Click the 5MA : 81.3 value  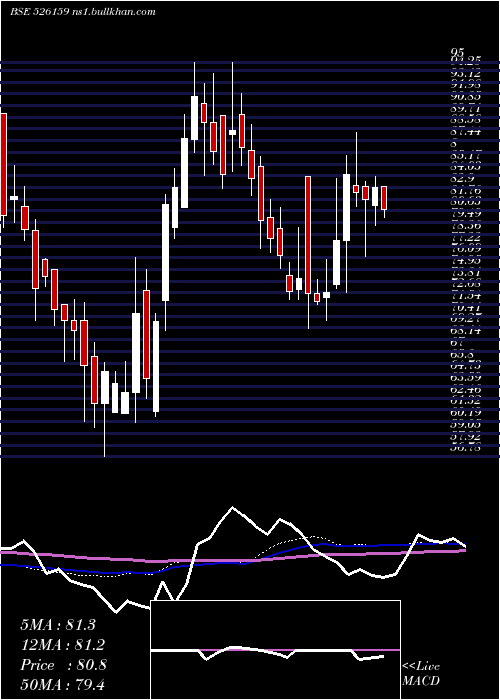coord(58,625)
